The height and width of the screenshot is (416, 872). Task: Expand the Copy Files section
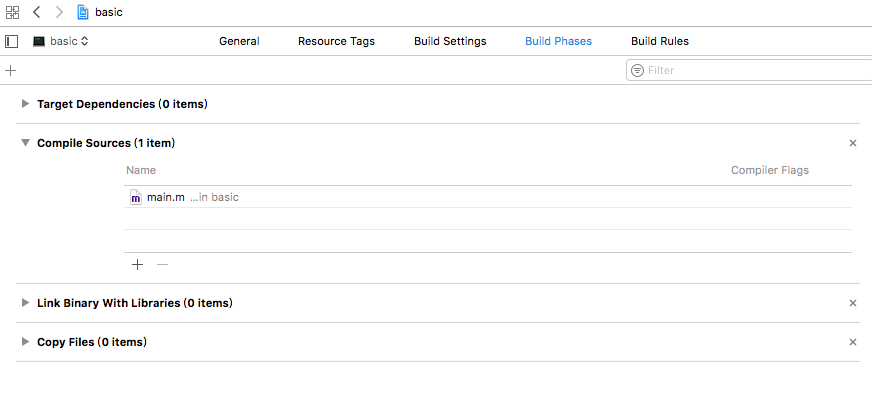click(x=25, y=342)
